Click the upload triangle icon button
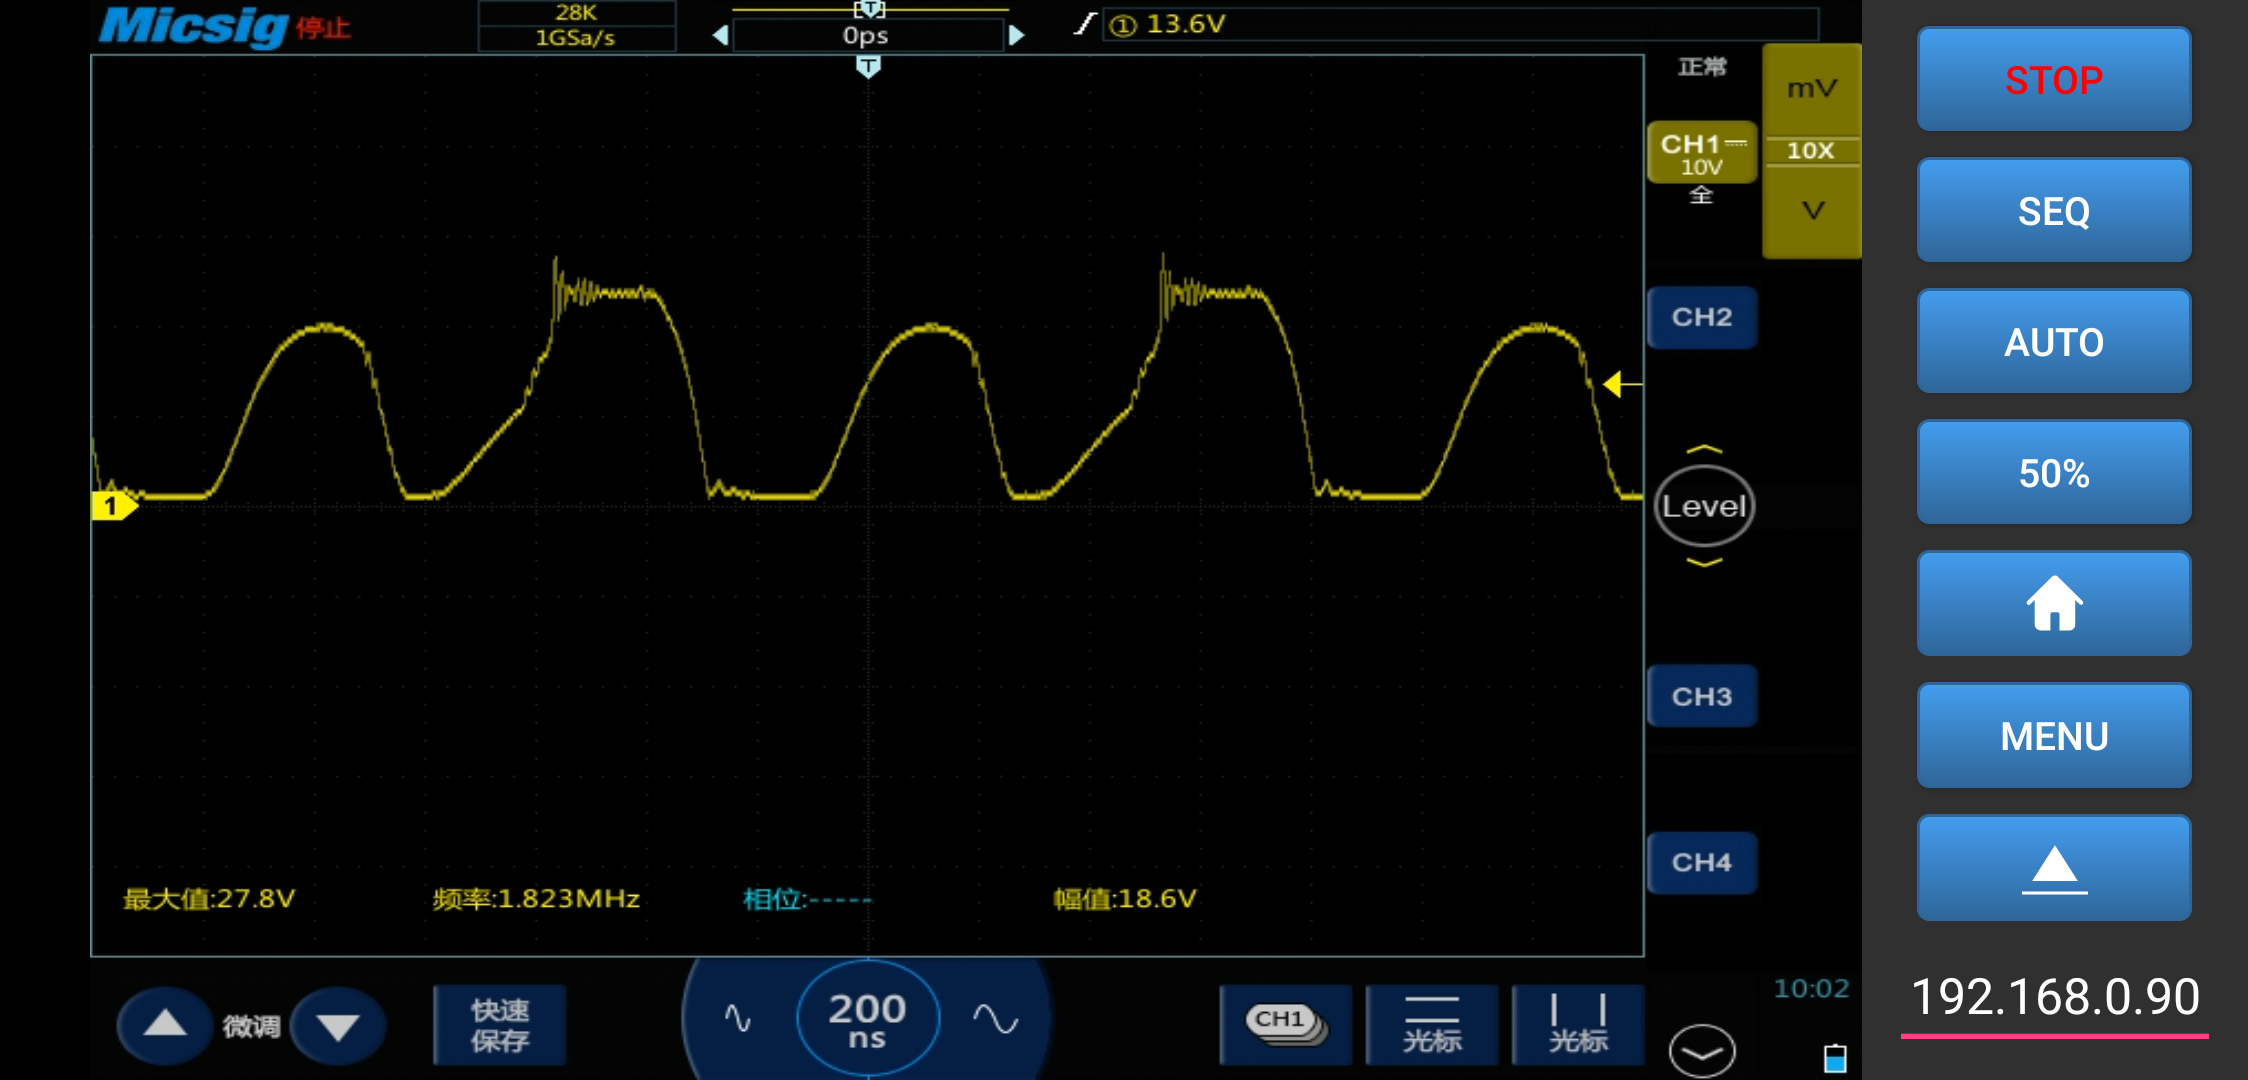Screen dimensions: 2248x1080 (2053, 868)
